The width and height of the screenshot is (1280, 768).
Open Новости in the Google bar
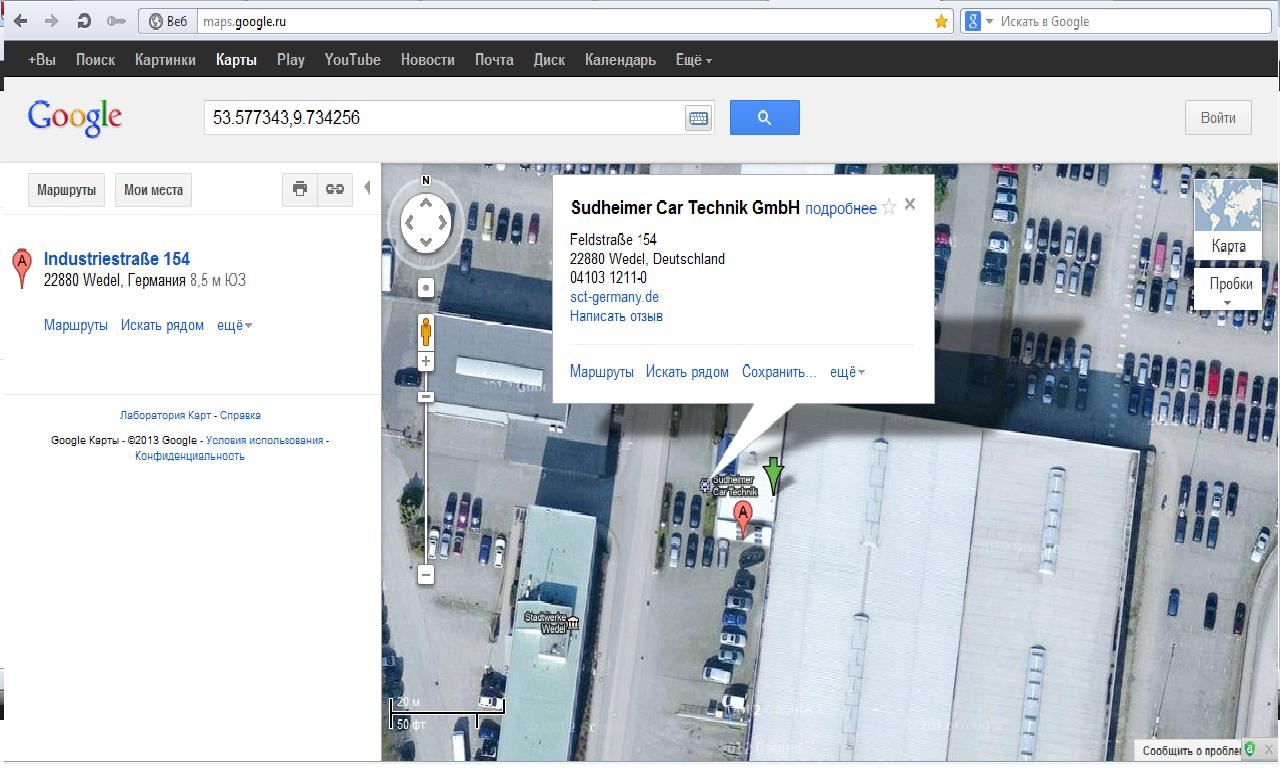click(427, 60)
